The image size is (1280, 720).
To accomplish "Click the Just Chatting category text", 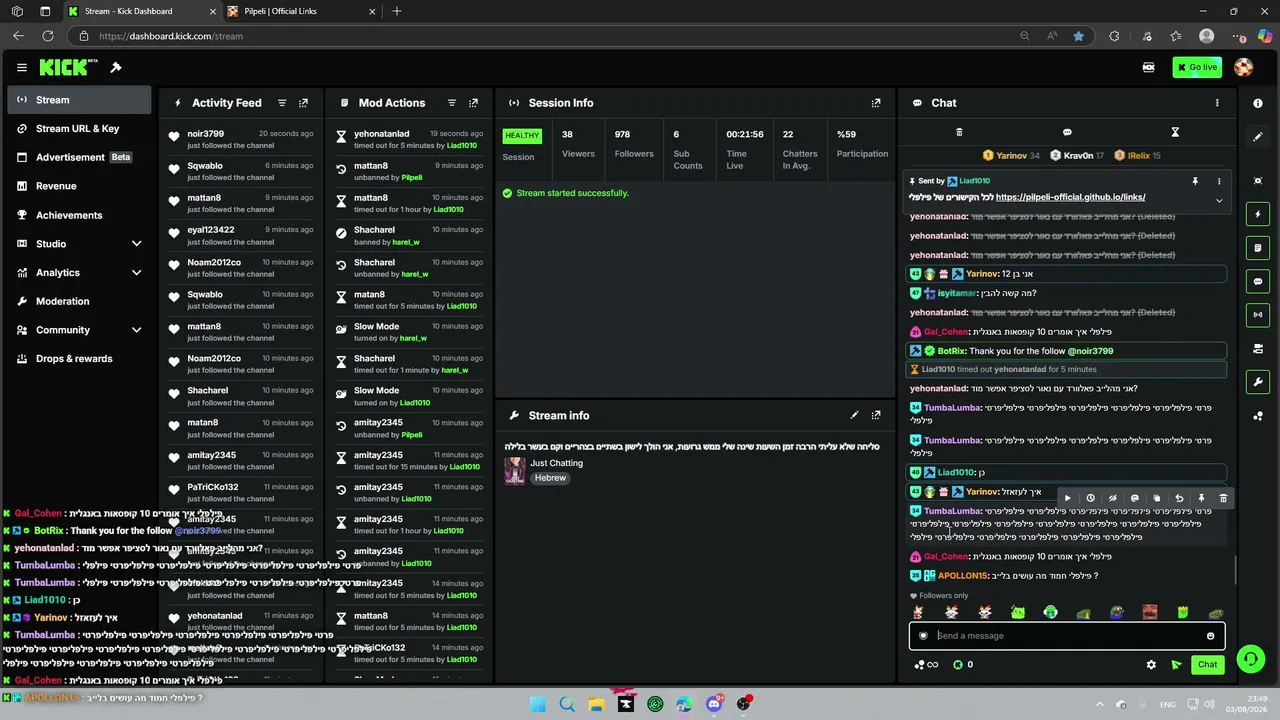I will [x=556, y=463].
